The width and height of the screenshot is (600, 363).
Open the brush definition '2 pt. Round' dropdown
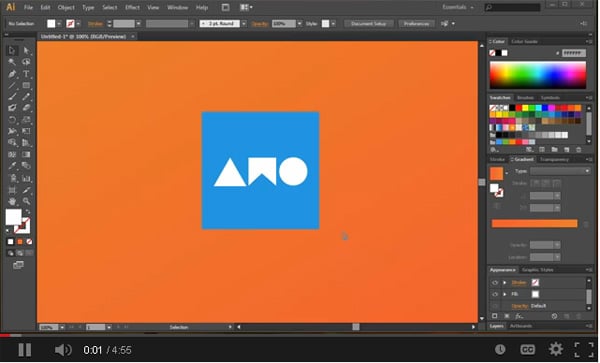click(244, 24)
